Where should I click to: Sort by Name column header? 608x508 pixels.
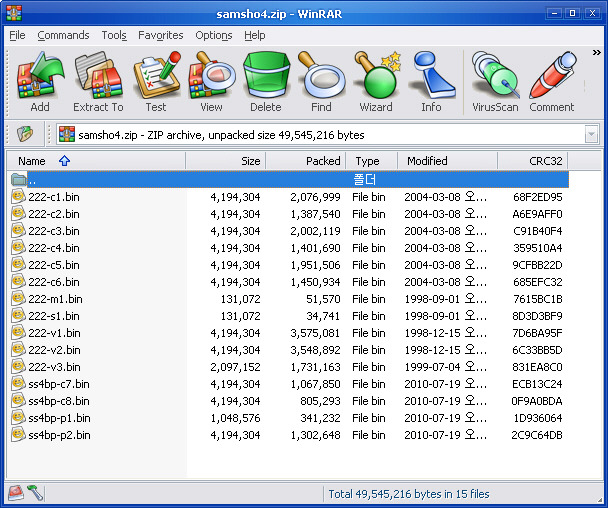(96, 161)
